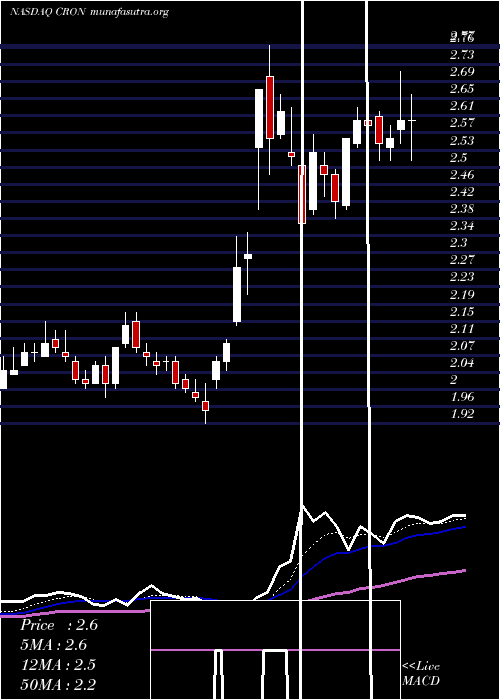Click the blue 12MA line at its right end
Image resolution: width=500 pixels, height=700 pixels.
point(464,527)
